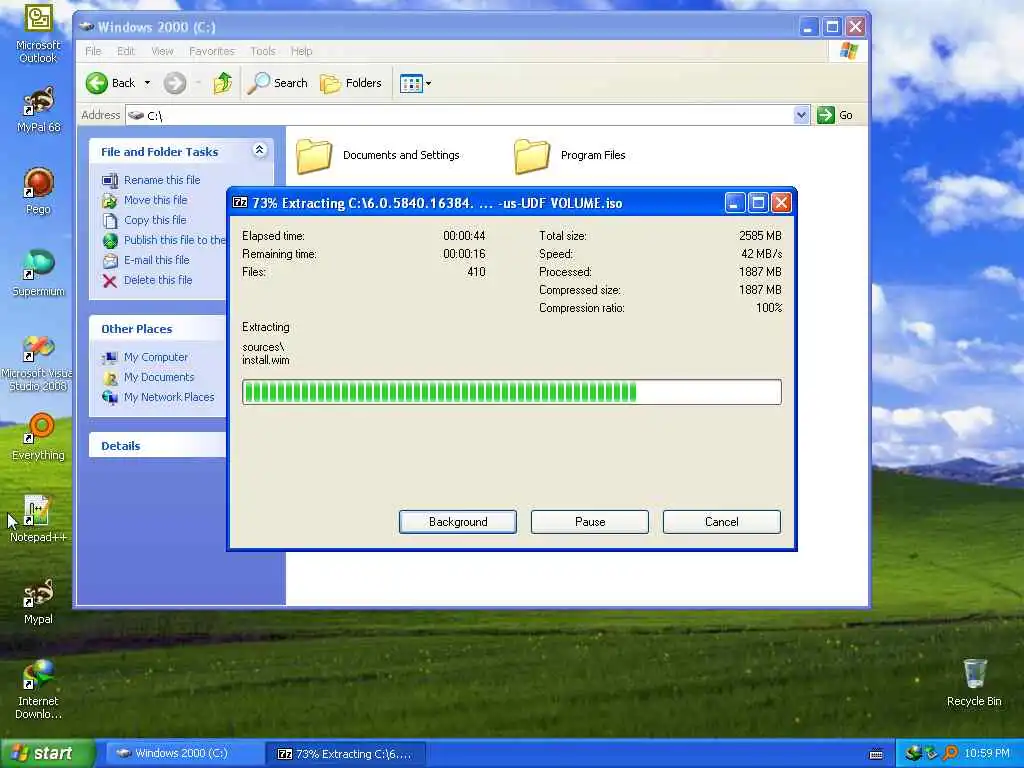Viewport: 1024px width, 768px height.
Task: Click the Other Places panel header
Action: click(157, 328)
